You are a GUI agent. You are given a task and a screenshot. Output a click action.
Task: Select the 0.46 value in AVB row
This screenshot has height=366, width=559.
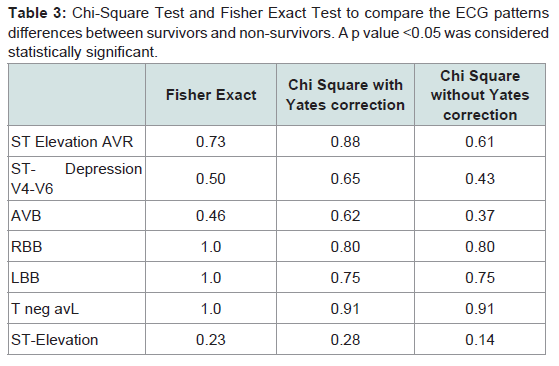(211, 216)
